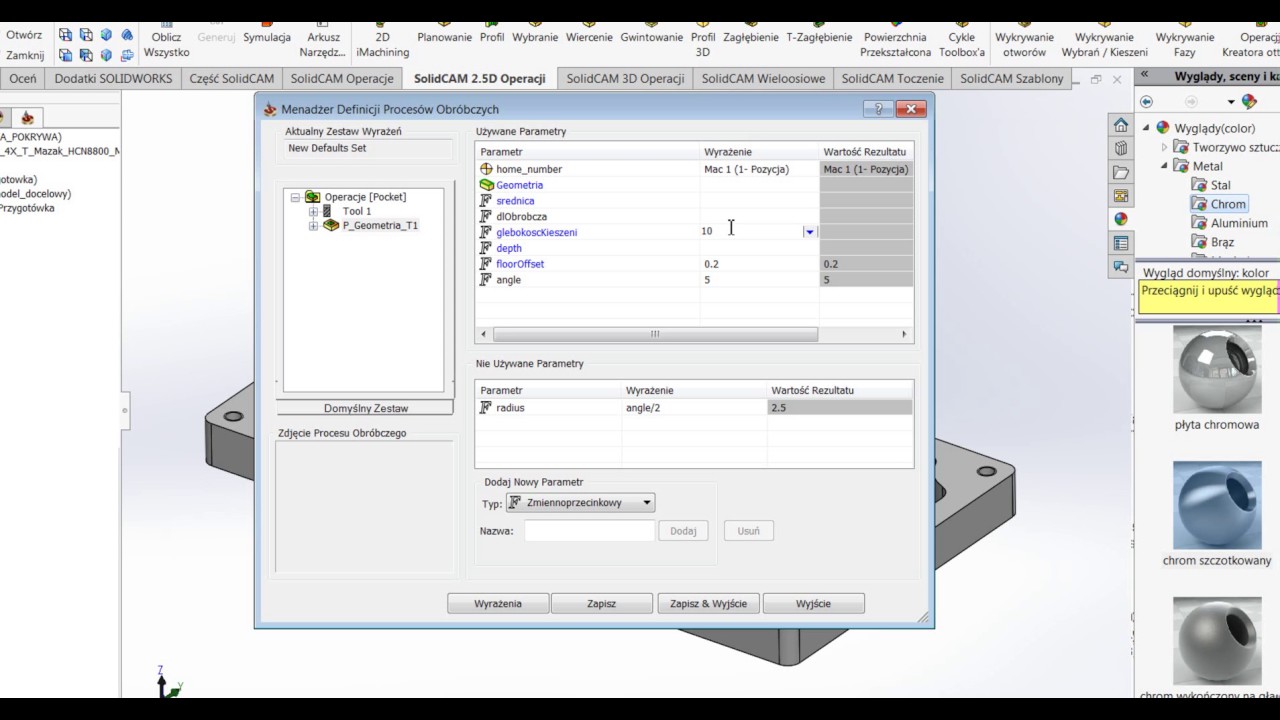Switch to SolidCAM 3D Operacje tab
The image size is (1280, 720).
(625, 78)
